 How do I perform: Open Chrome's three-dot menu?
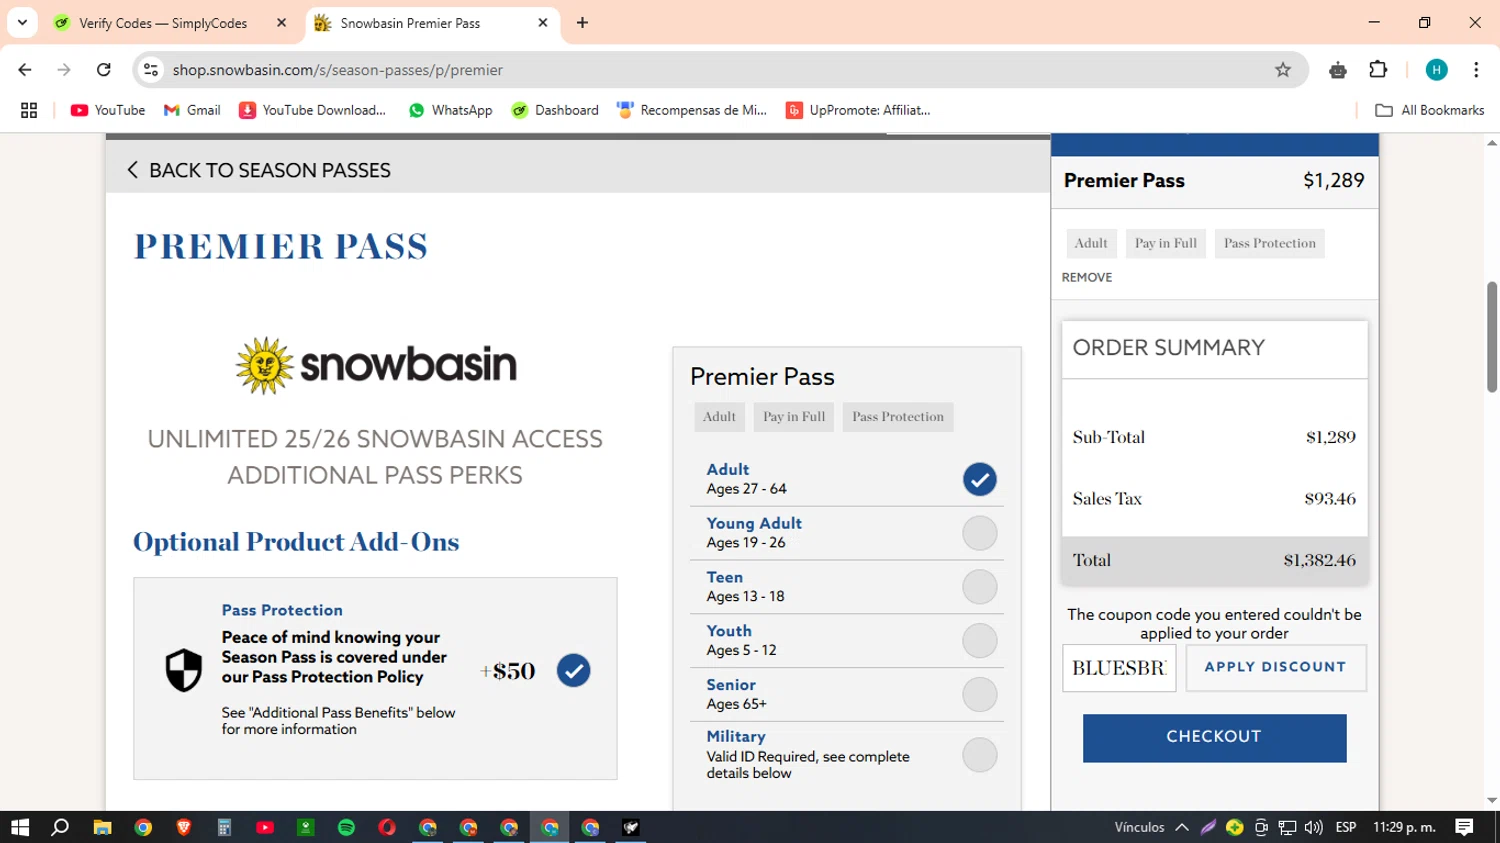[1476, 70]
